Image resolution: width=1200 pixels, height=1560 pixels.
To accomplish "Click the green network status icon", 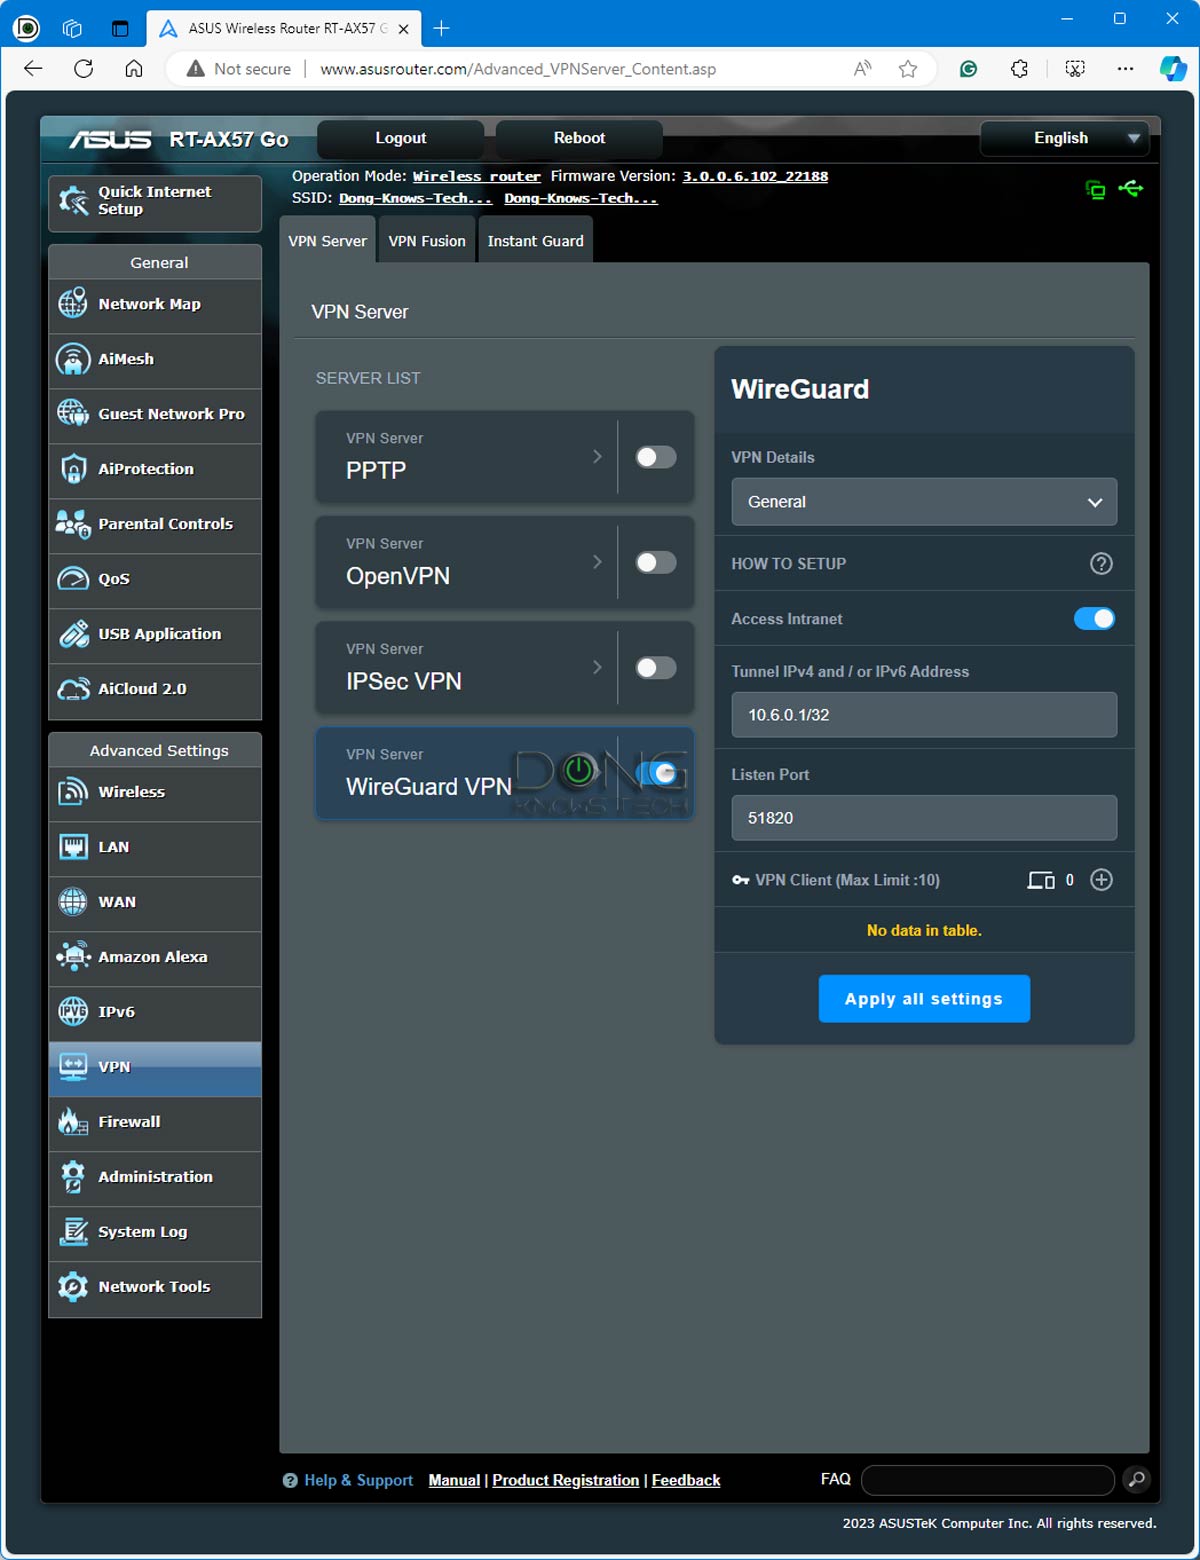I will (x=1096, y=189).
